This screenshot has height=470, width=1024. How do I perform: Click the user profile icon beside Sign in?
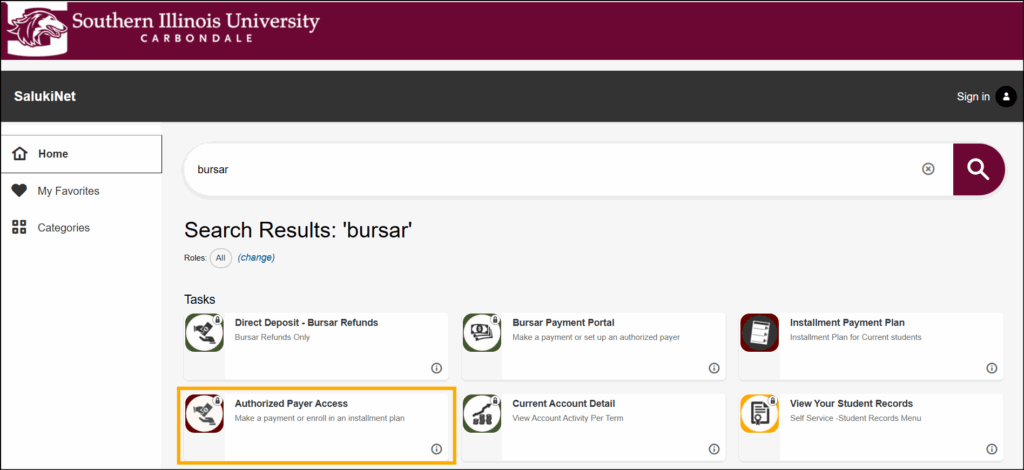coord(1006,96)
